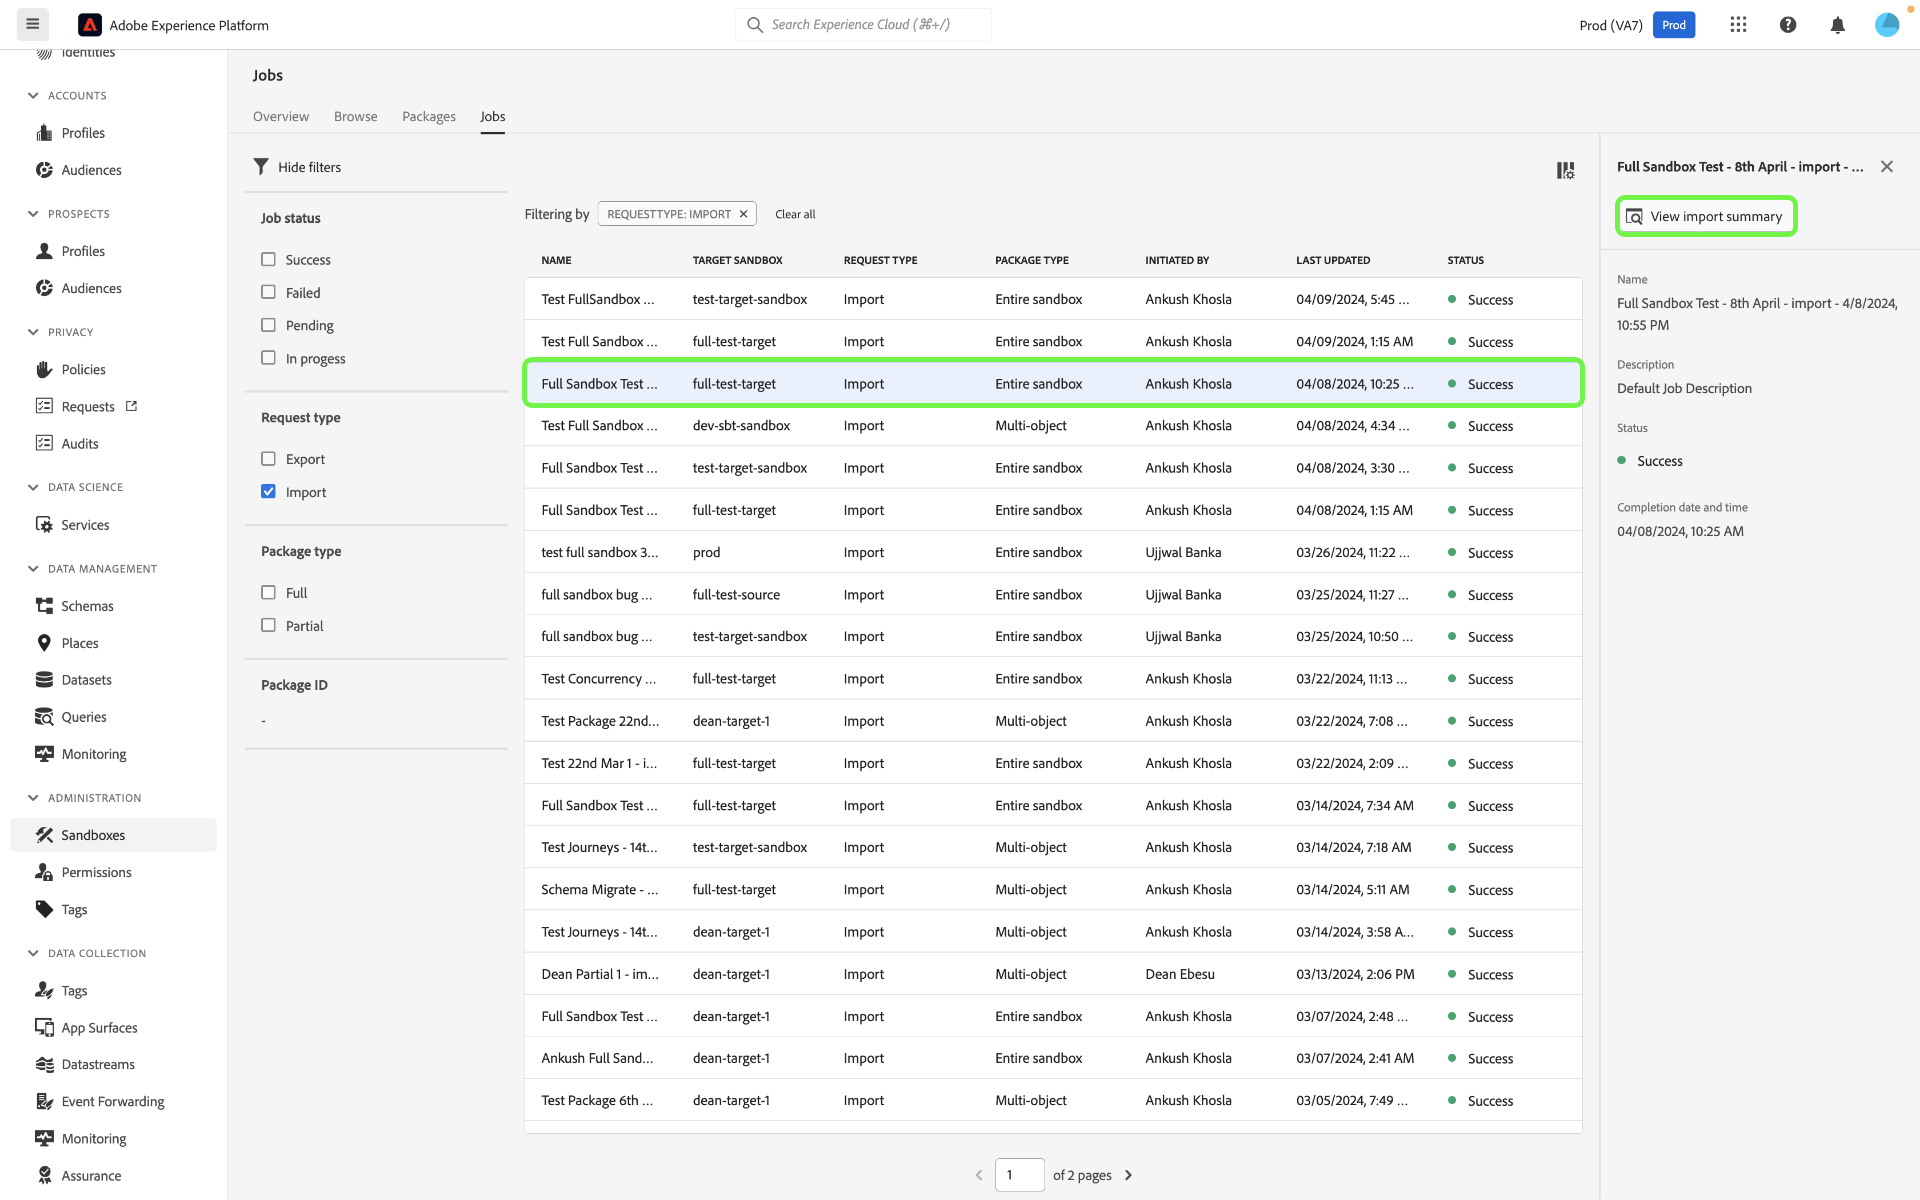Uncheck the Import request type checkbox
The height and width of the screenshot is (1200, 1920).
(268, 491)
